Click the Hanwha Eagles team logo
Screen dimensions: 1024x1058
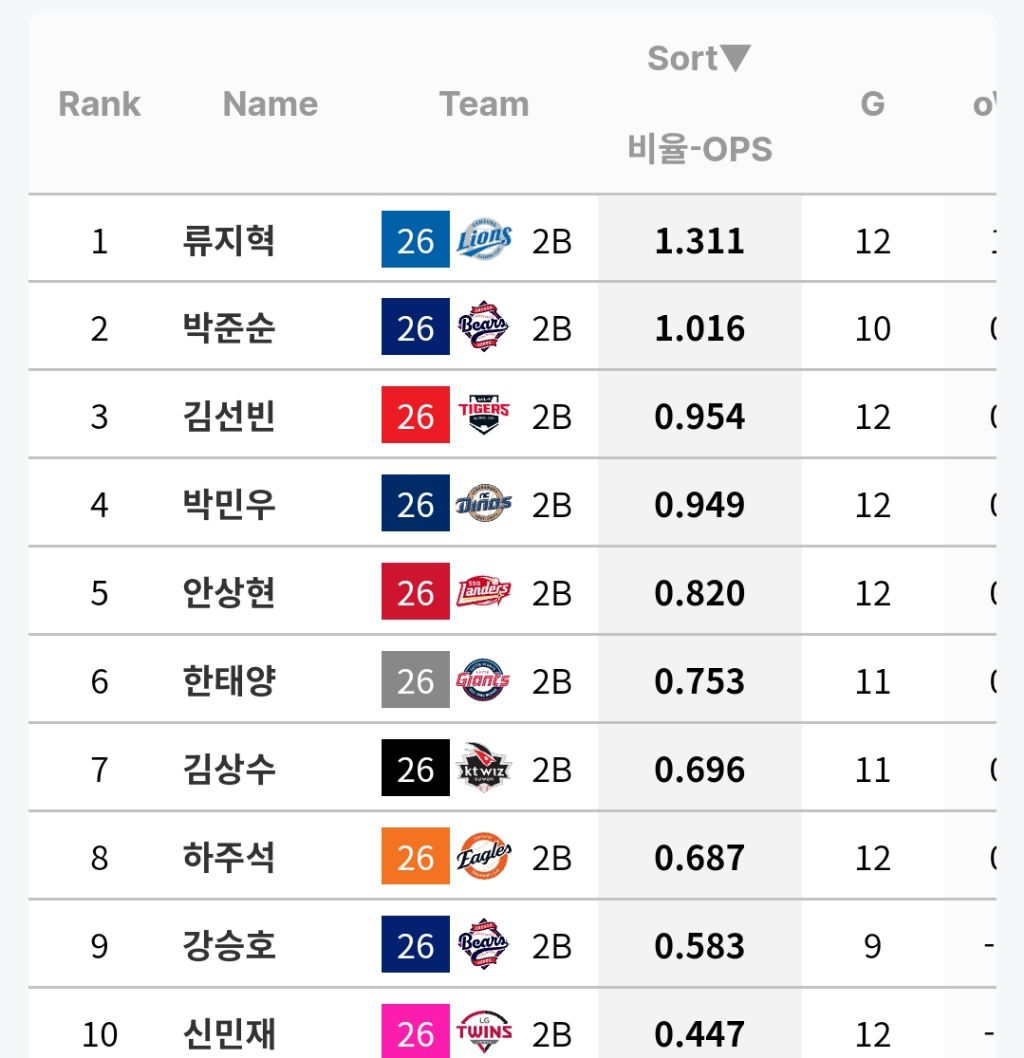click(484, 856)
